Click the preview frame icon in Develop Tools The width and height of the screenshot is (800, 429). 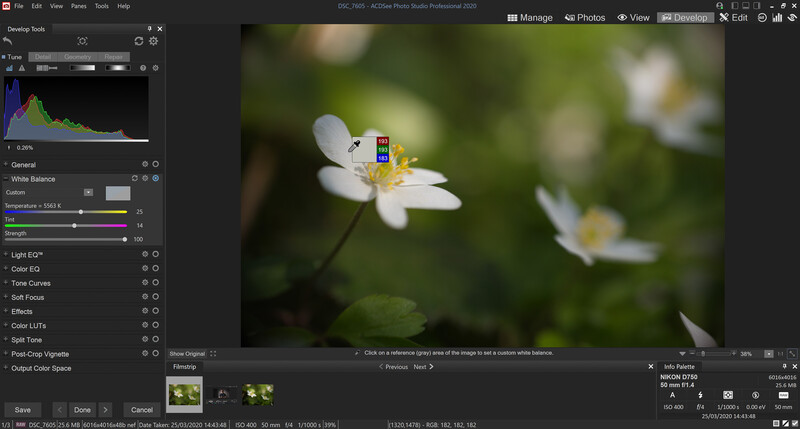pyautogui.click(x=82, y=41)
